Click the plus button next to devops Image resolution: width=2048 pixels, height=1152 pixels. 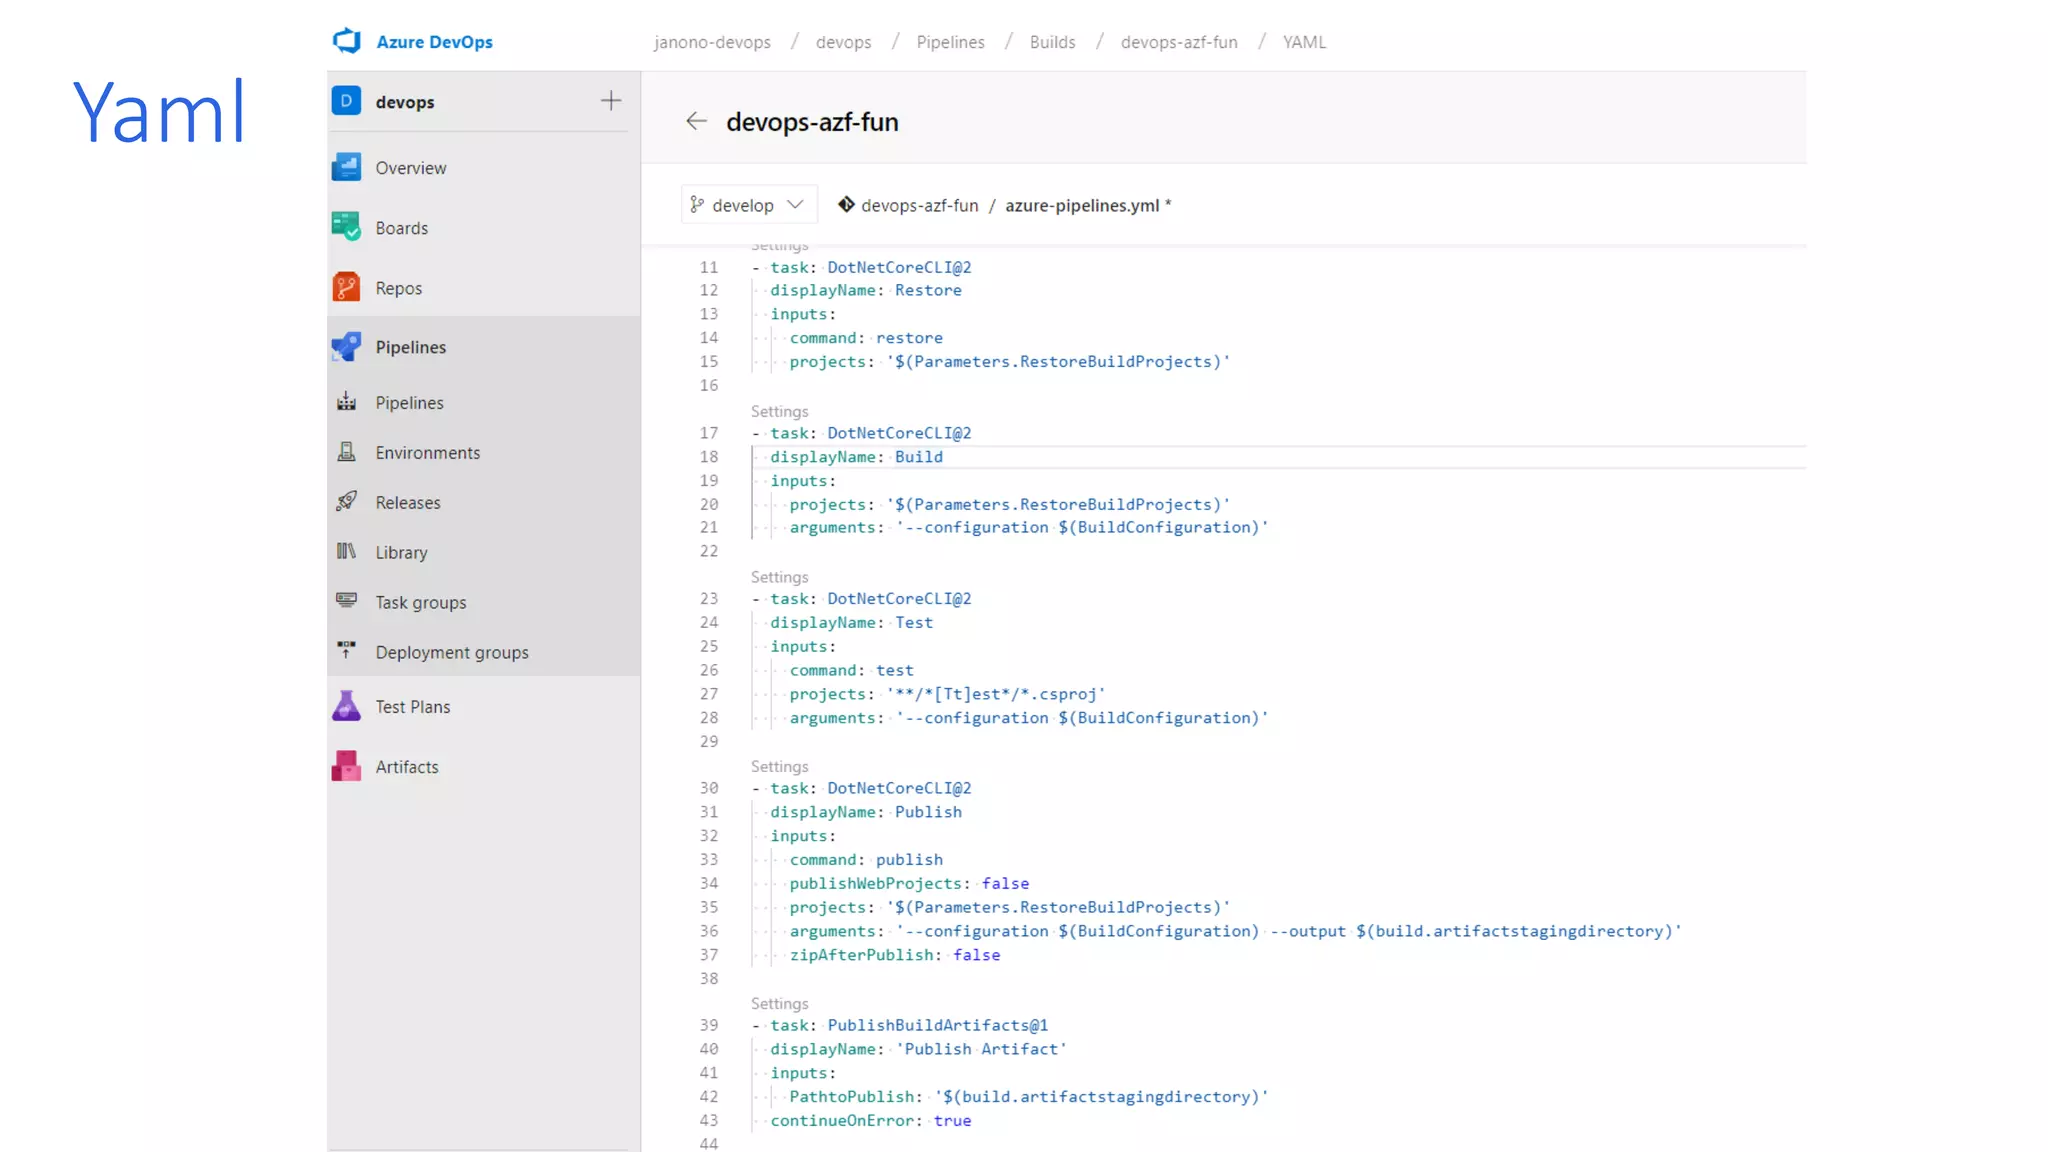tap(610, 101)
